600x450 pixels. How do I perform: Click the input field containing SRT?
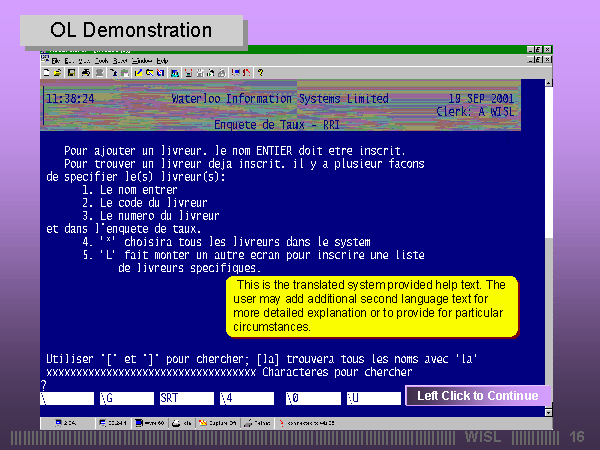[185, 398]
